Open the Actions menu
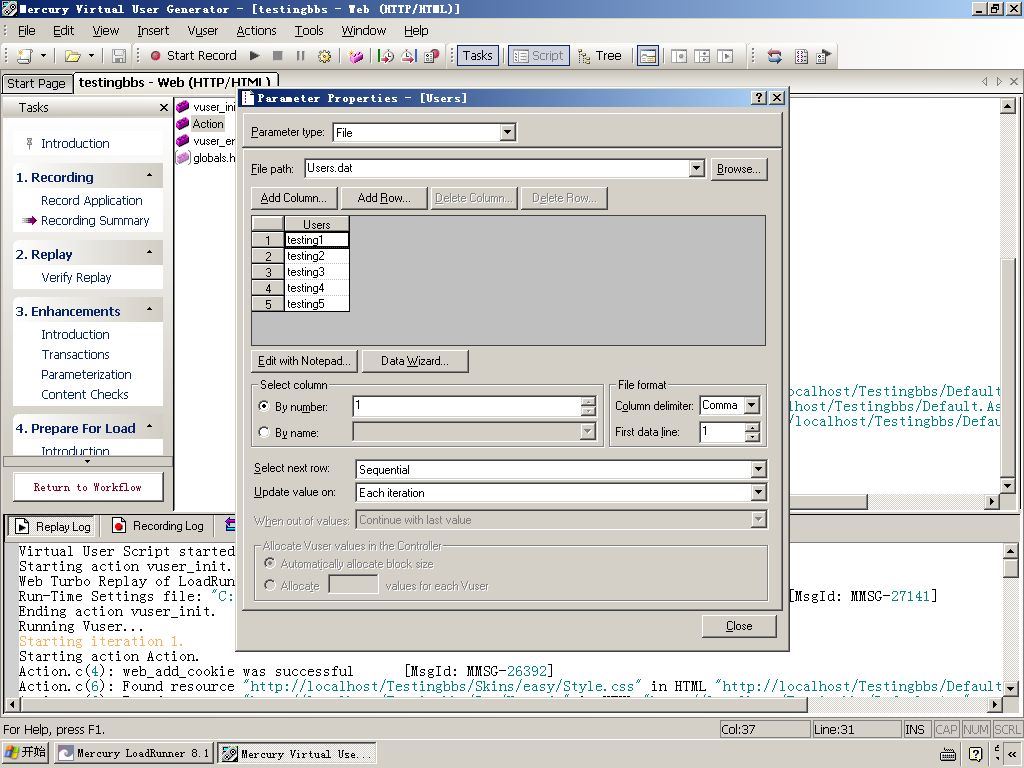Viewport: 1024px width, 768px height. (256, 31)
